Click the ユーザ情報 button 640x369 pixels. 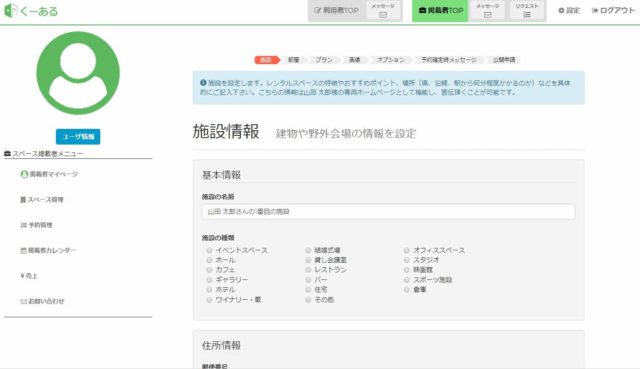tap(78, 136)
